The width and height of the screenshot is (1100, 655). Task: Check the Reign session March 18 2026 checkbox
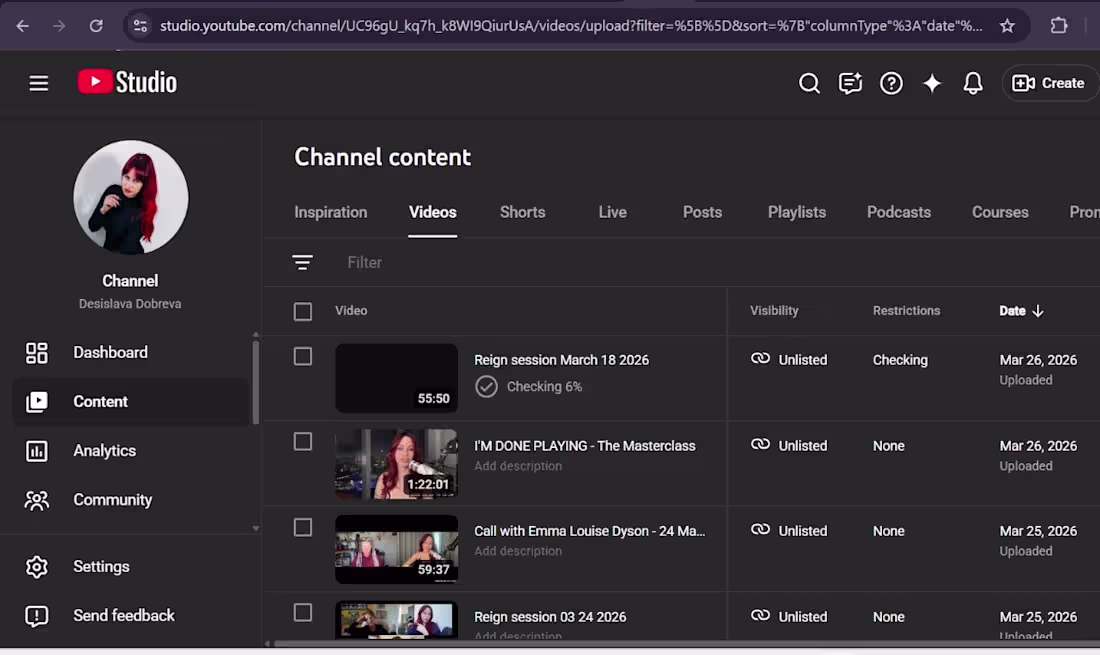[302, 356]
